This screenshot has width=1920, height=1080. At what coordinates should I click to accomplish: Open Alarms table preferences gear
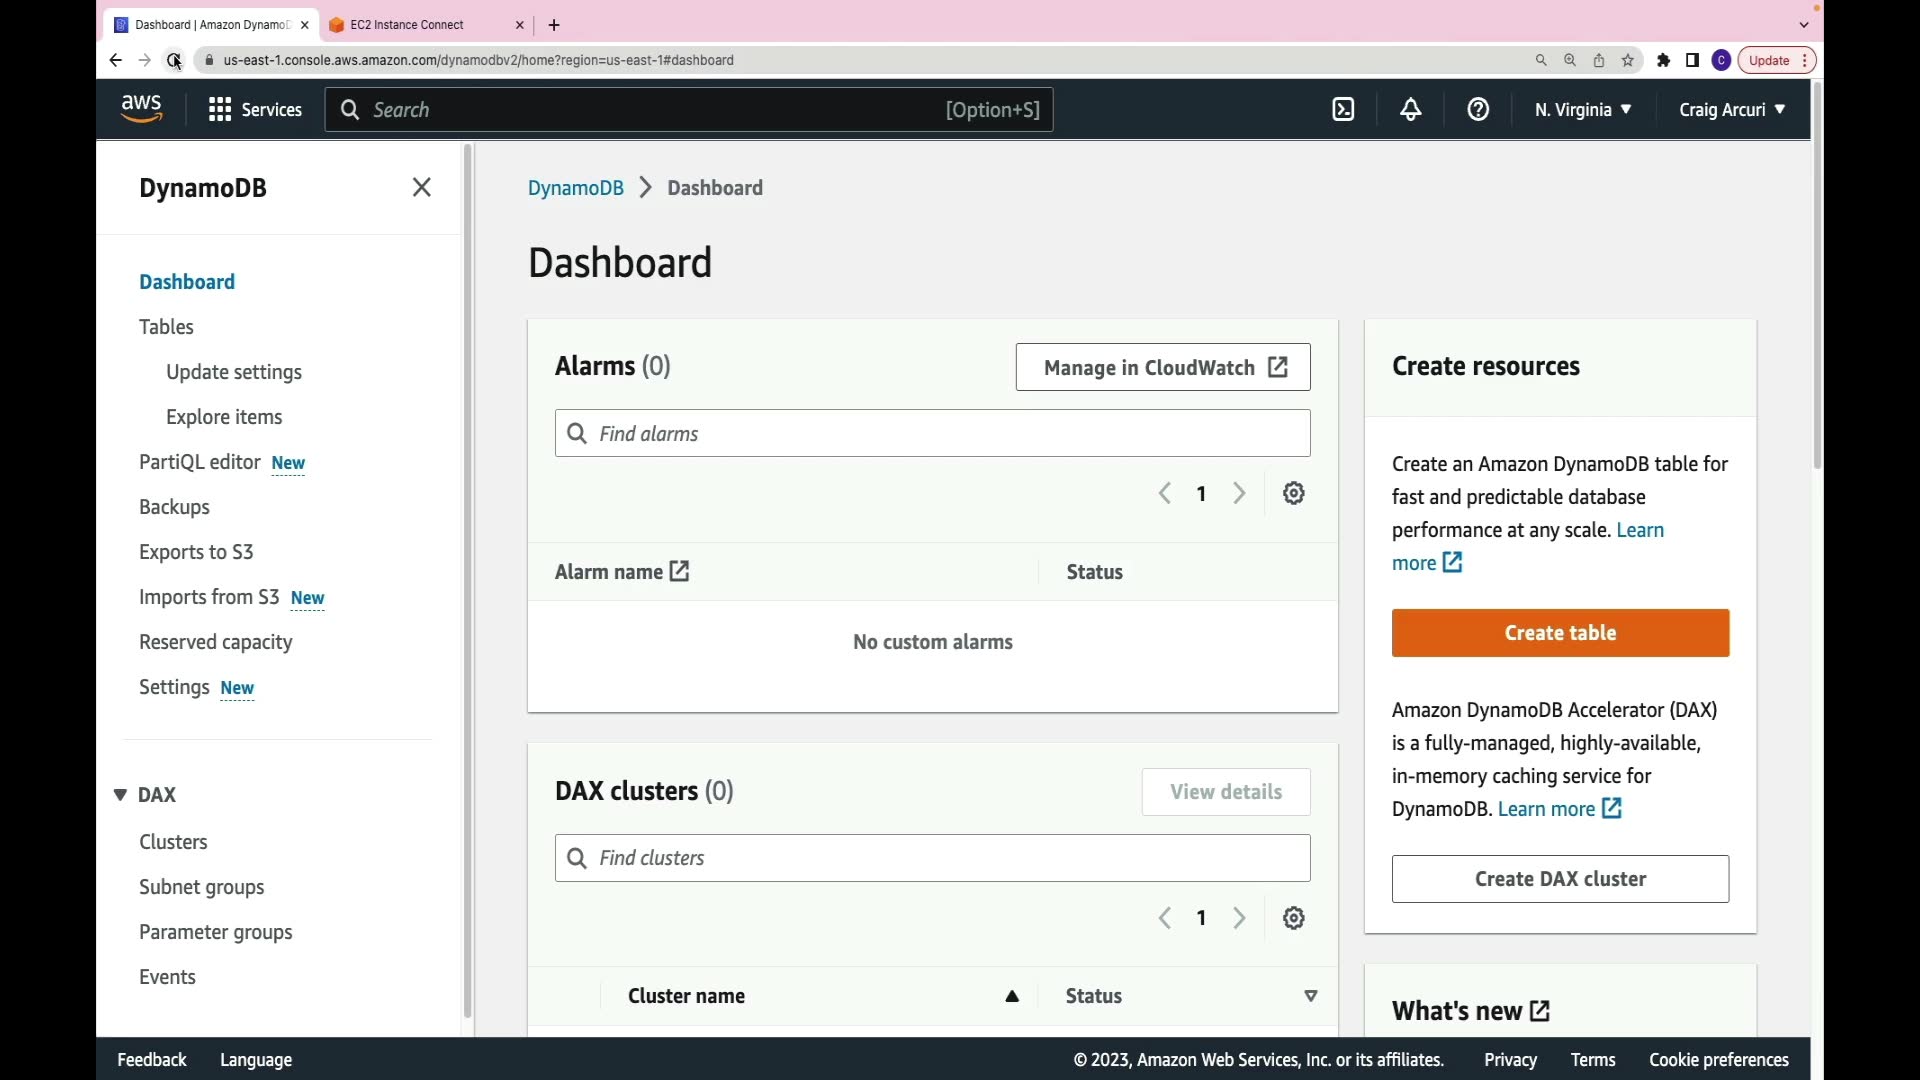pos(1293,493)
